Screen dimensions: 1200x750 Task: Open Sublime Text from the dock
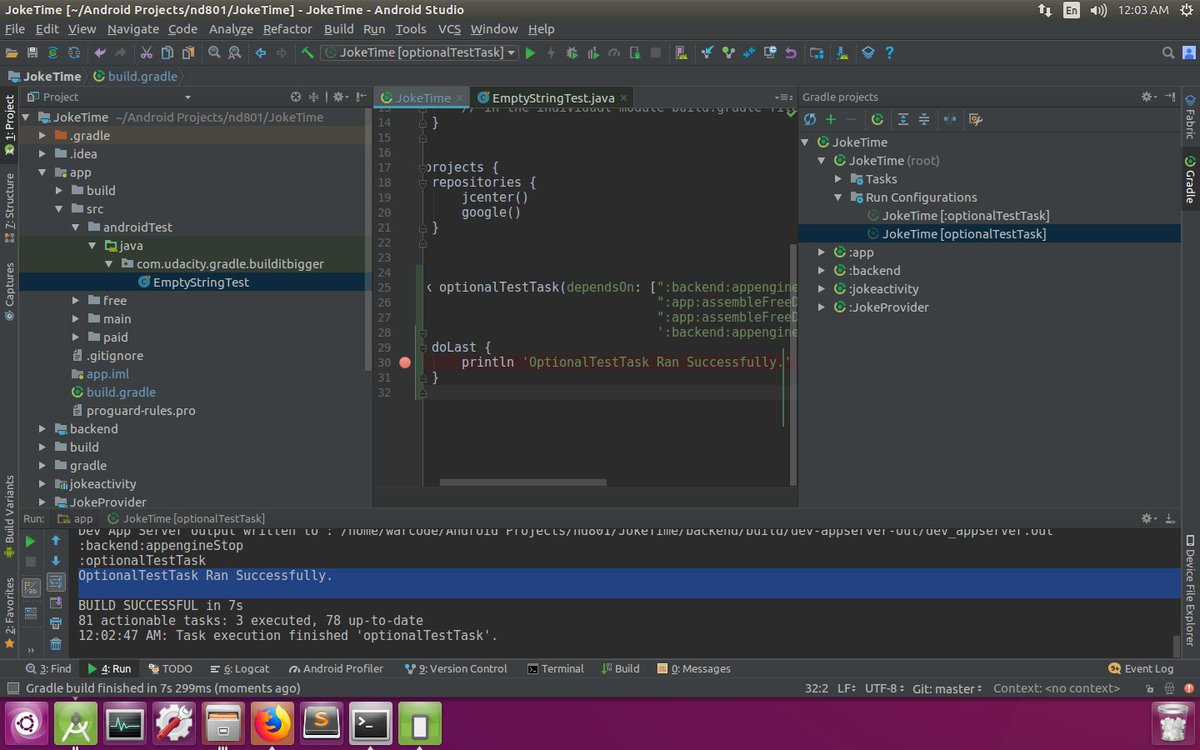[x=321, y=723]
